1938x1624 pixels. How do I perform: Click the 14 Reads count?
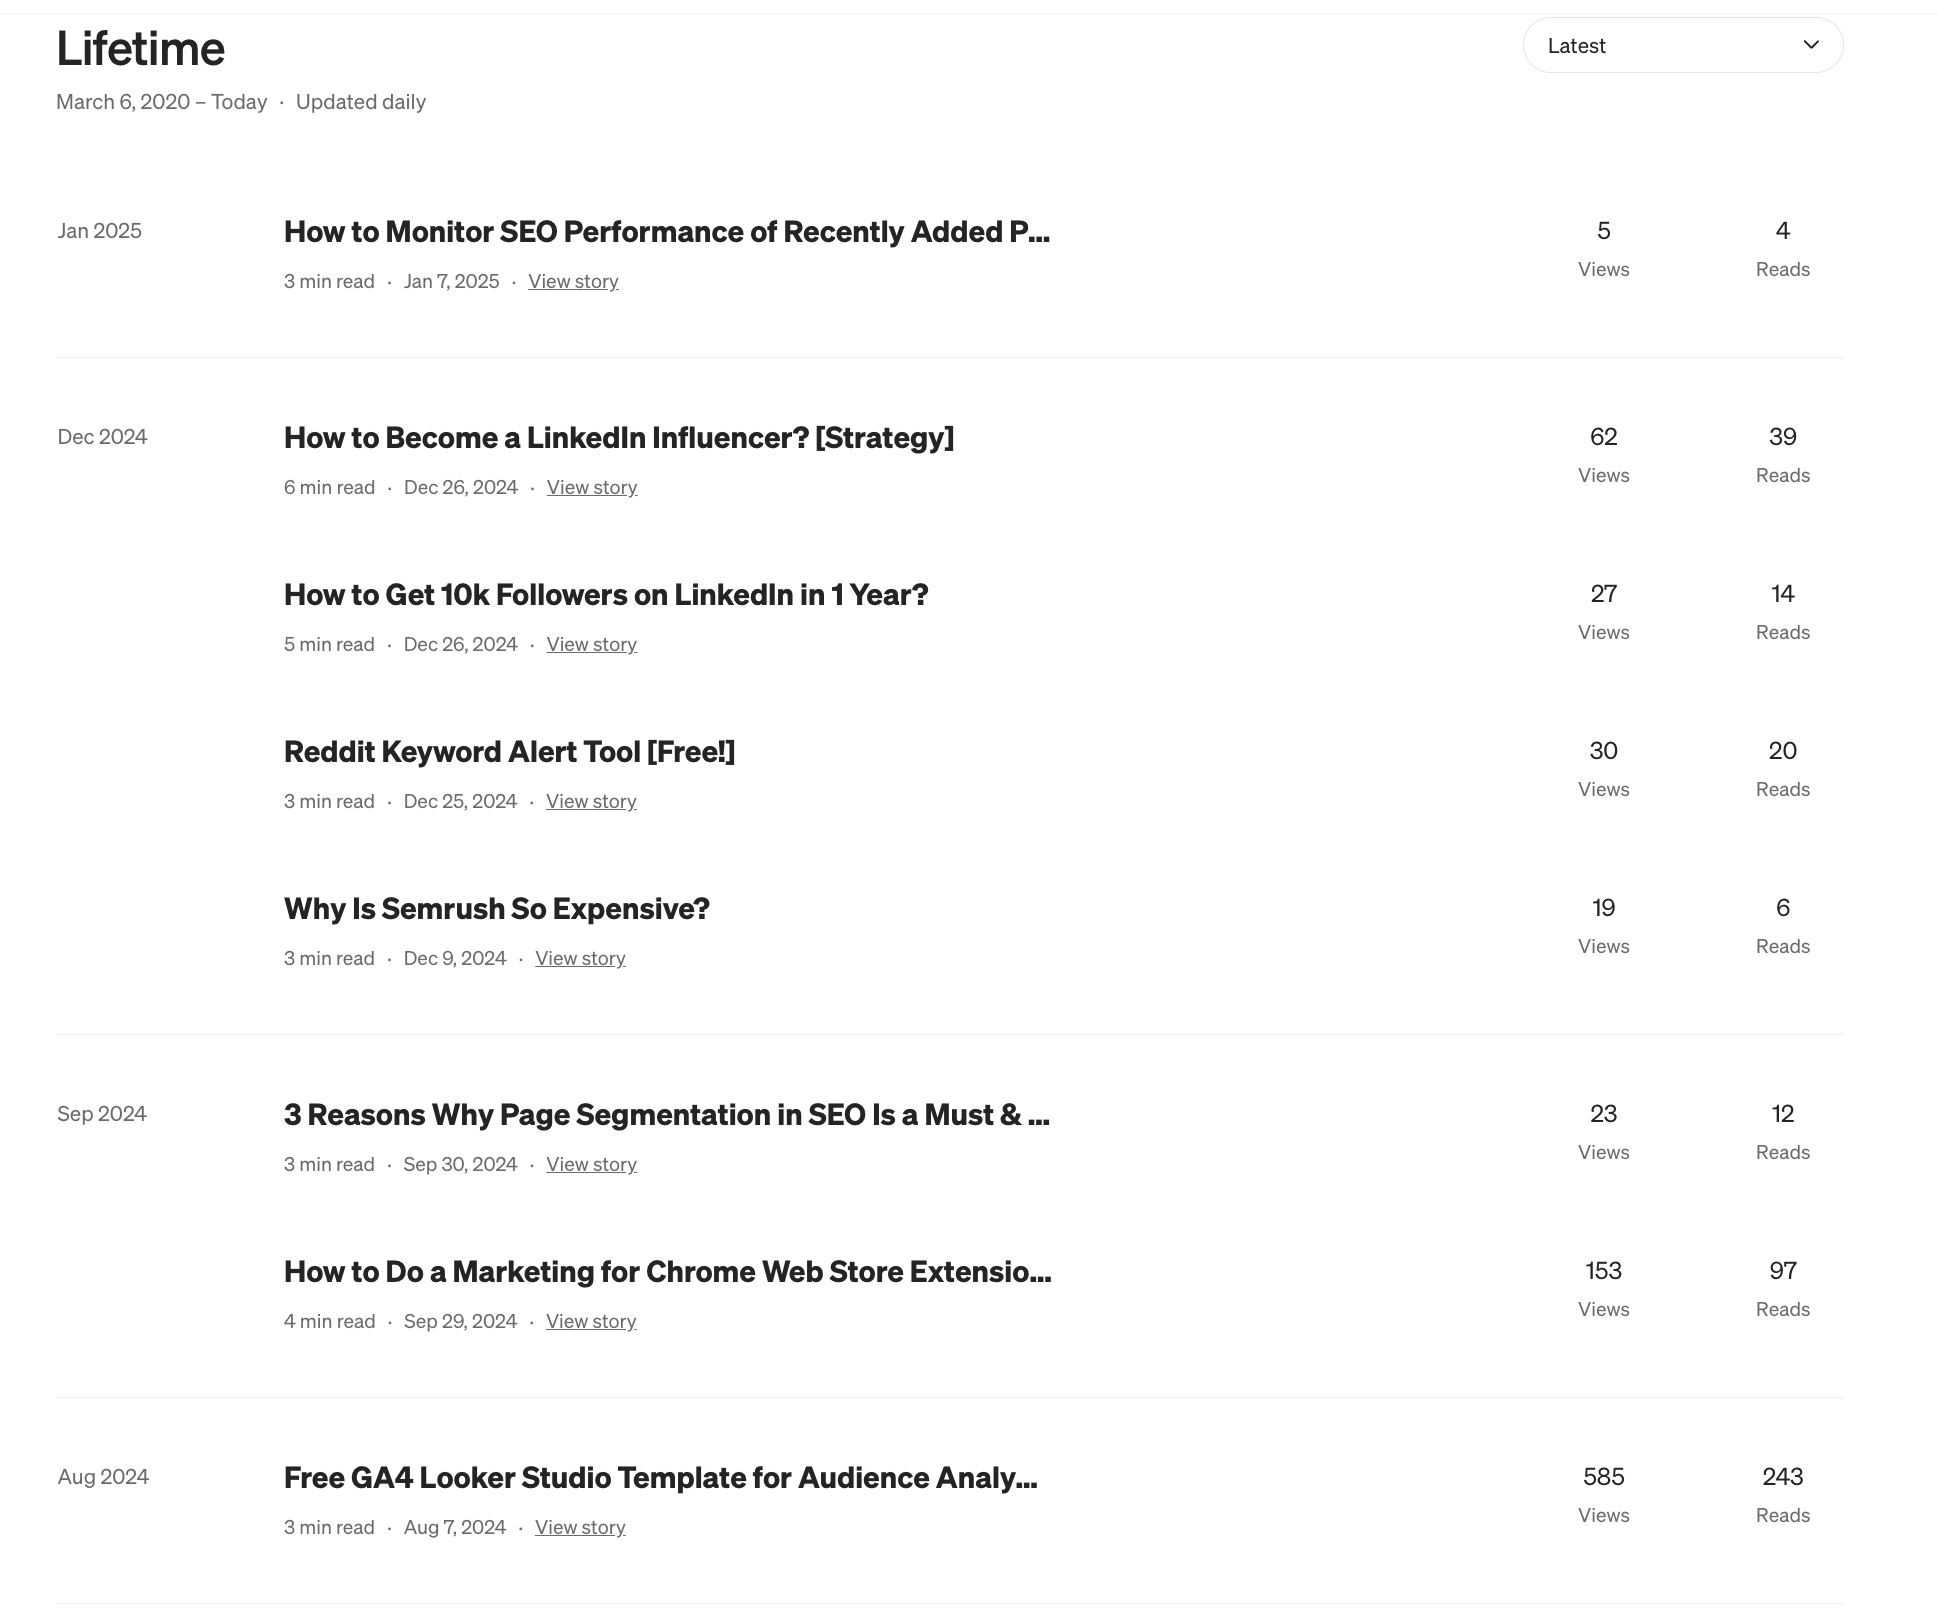pyautogui.click(x=1783, y=594)
